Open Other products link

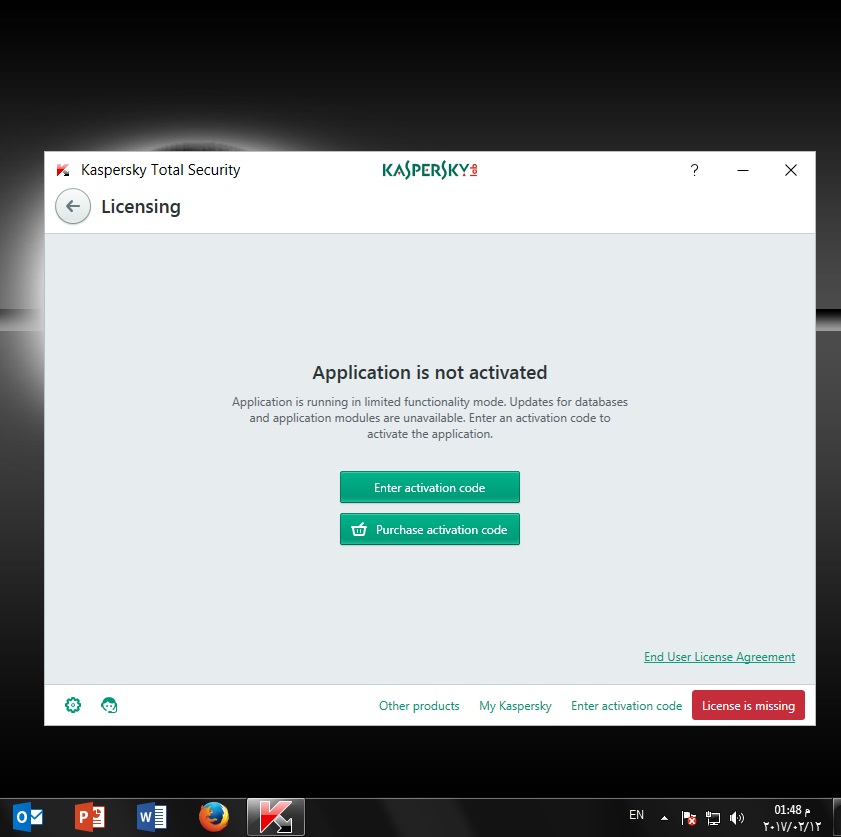419,706
